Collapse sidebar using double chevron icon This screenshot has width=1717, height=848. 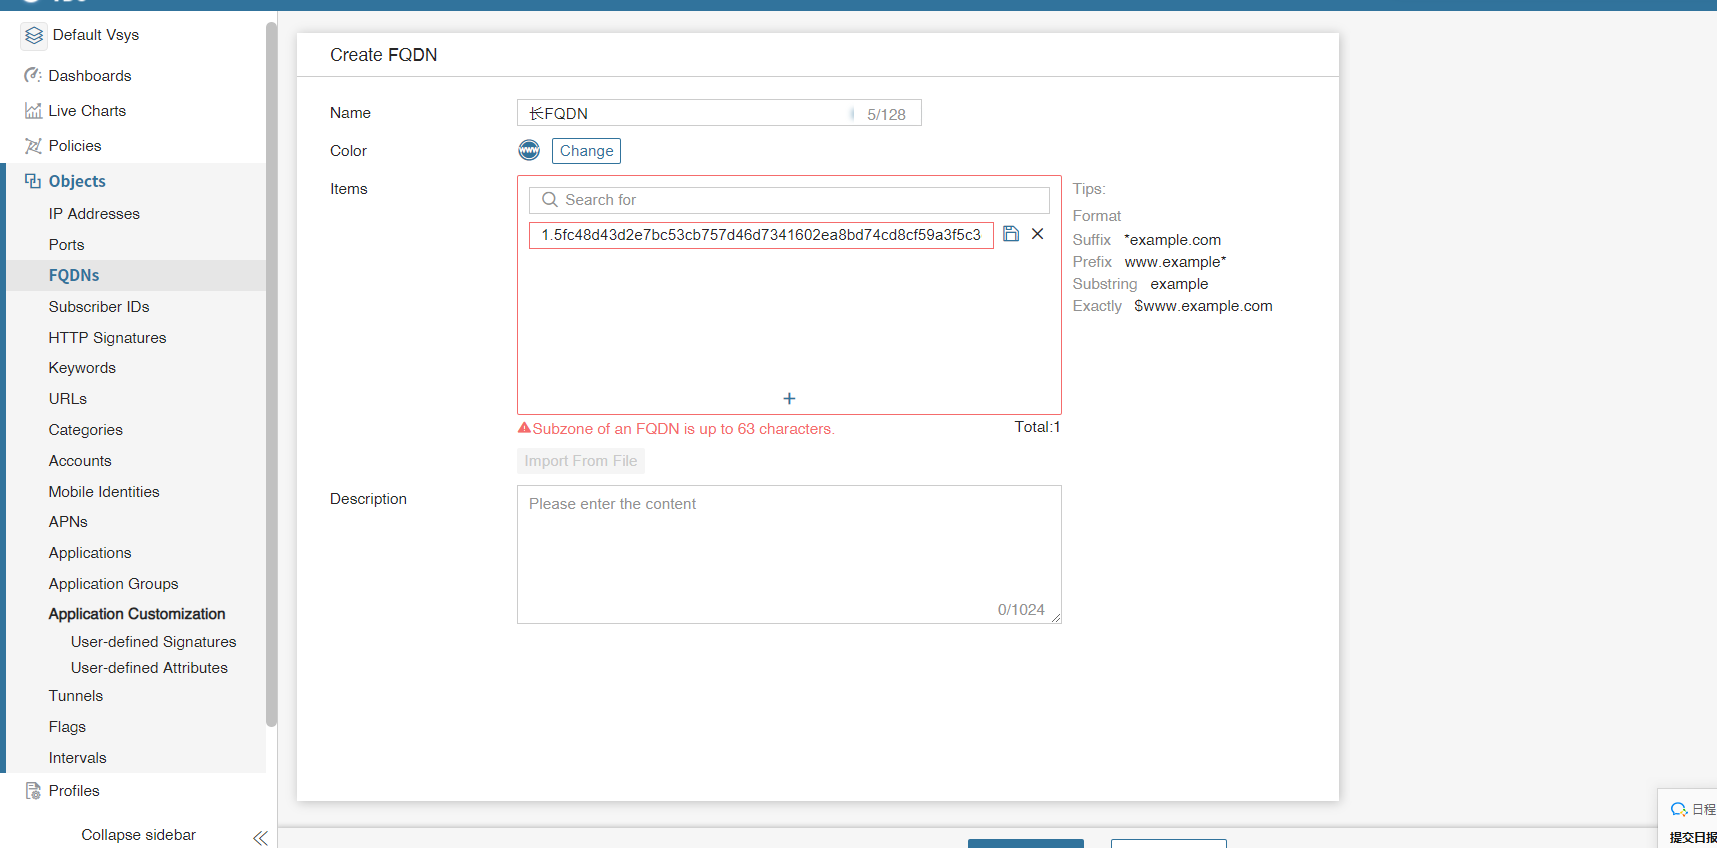point(260,838)
